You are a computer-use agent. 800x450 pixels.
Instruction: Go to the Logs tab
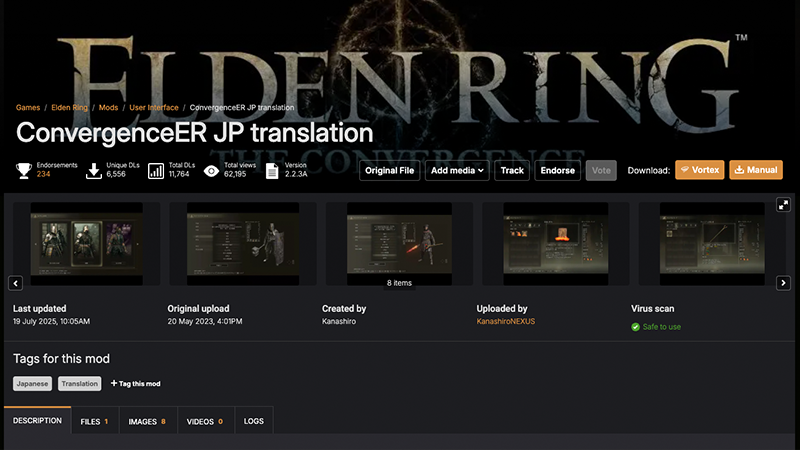point(254,422)
